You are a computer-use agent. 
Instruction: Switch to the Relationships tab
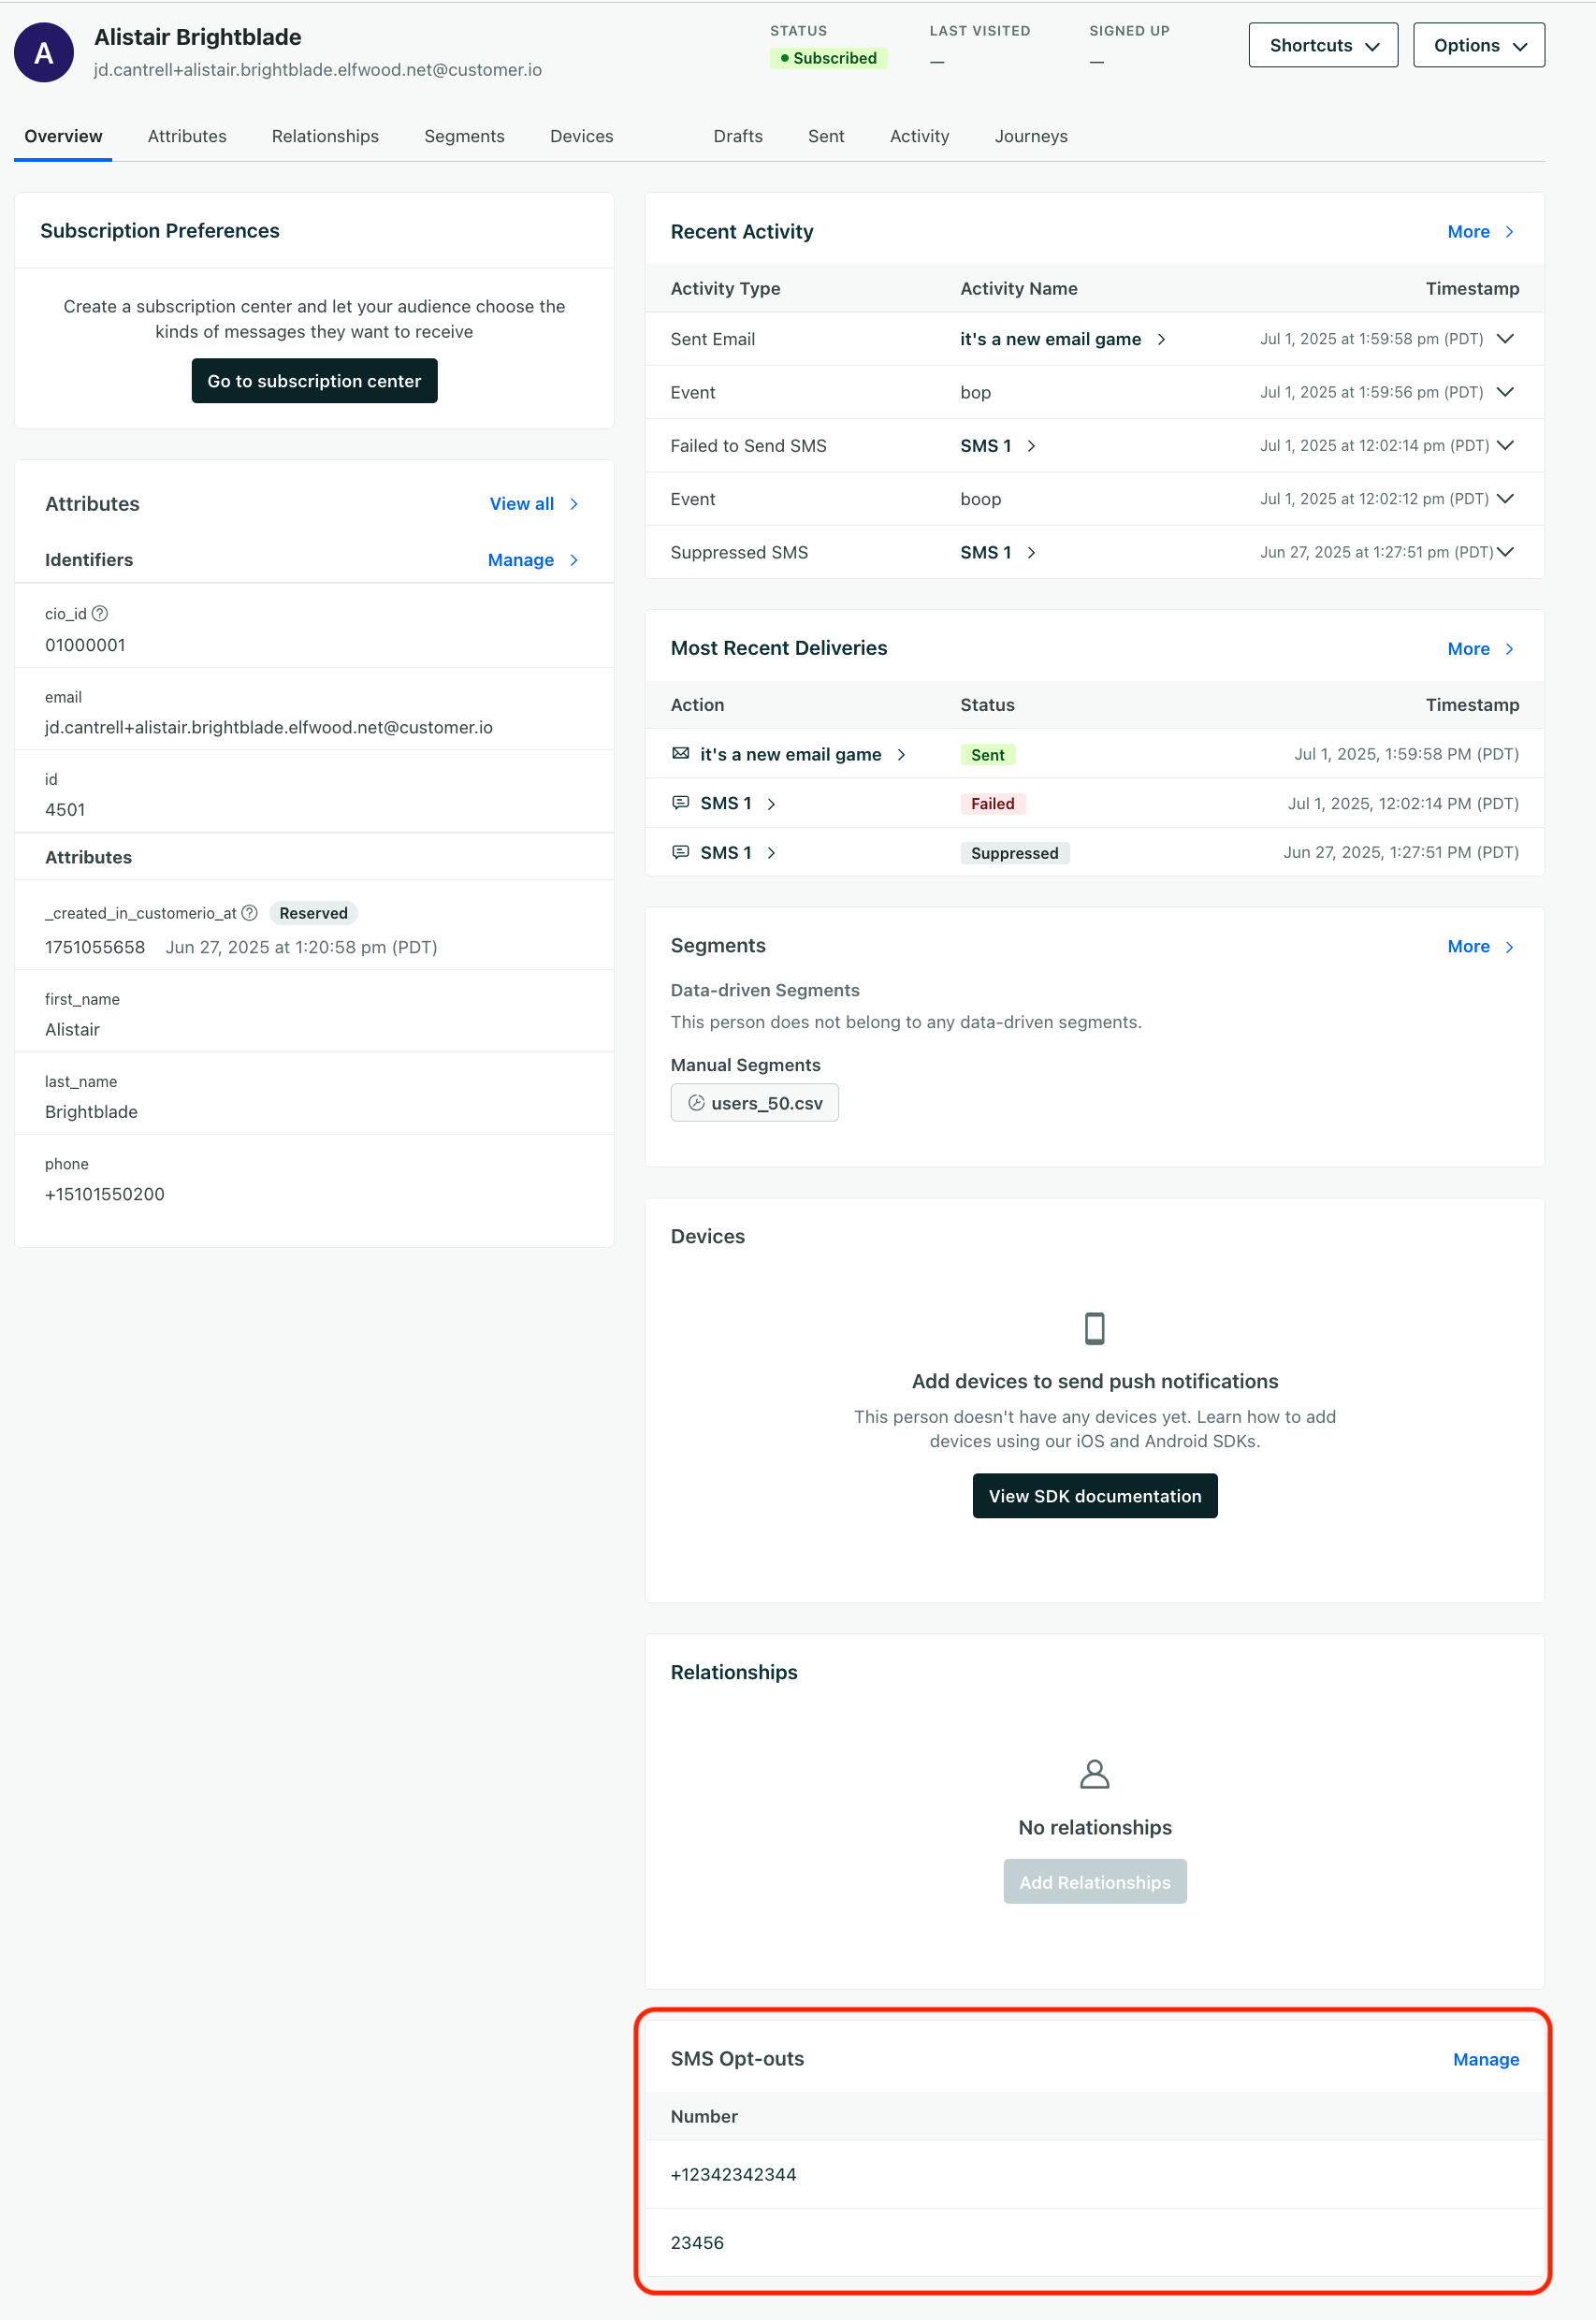click(325, 136)
